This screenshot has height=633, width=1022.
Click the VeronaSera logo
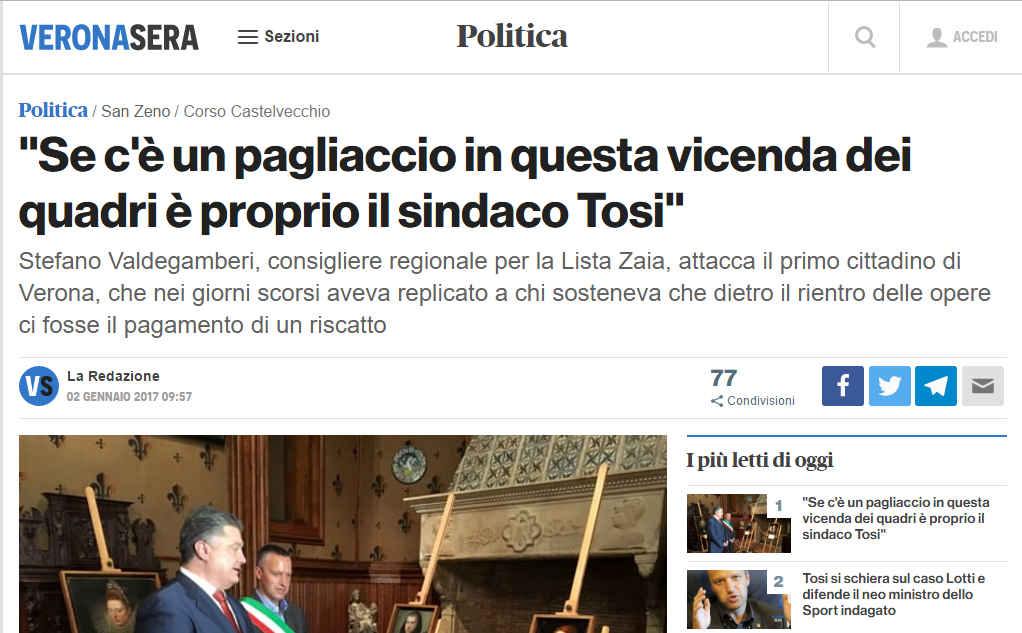click(109, 37)
